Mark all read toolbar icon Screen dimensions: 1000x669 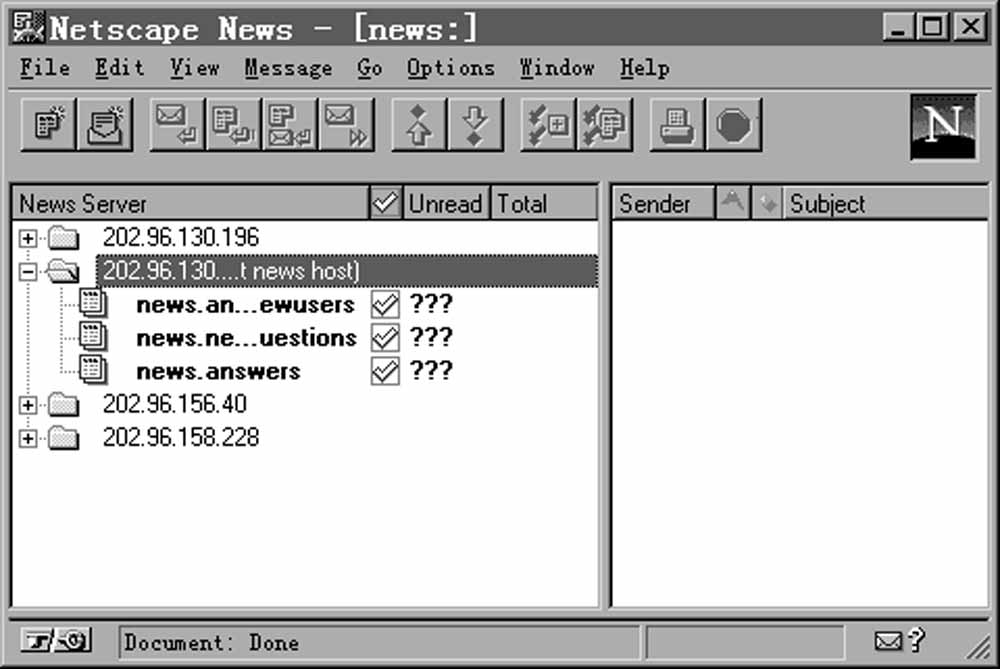tap(605, 124)
